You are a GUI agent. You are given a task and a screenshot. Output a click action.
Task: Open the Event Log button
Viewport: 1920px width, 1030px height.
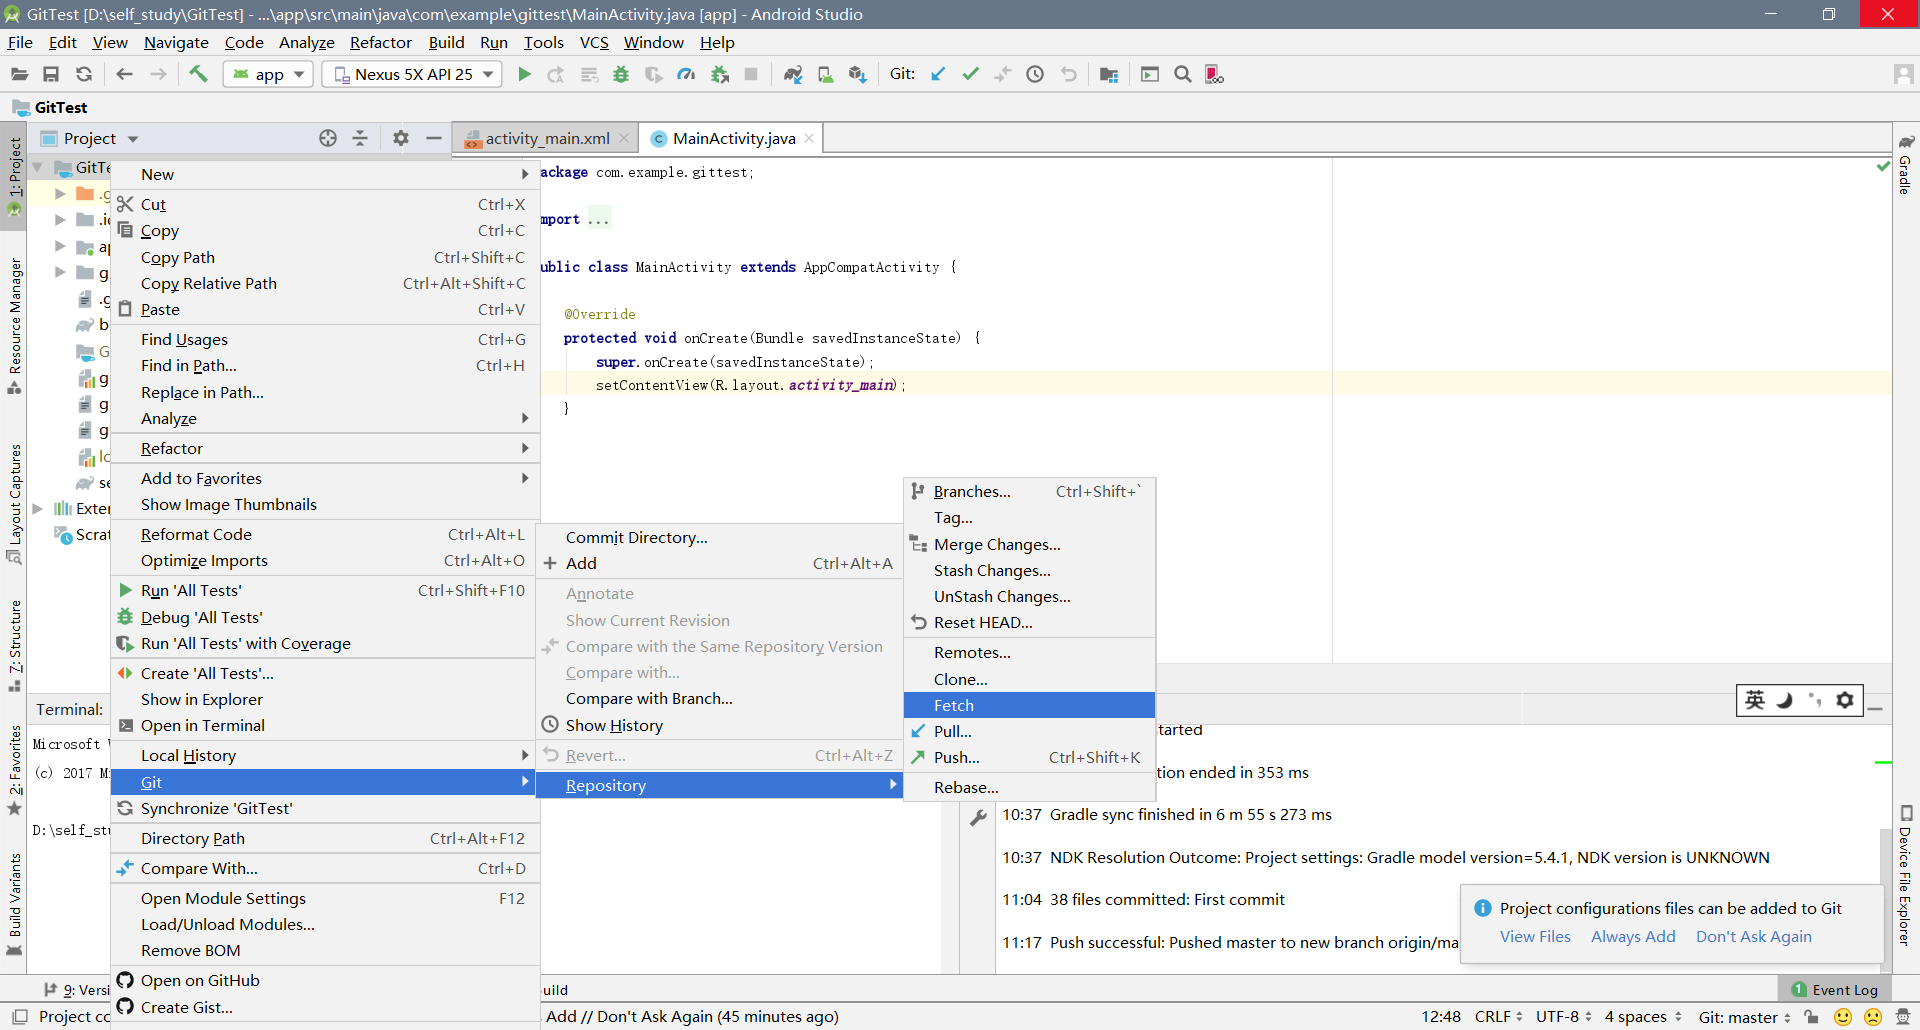1834,990
